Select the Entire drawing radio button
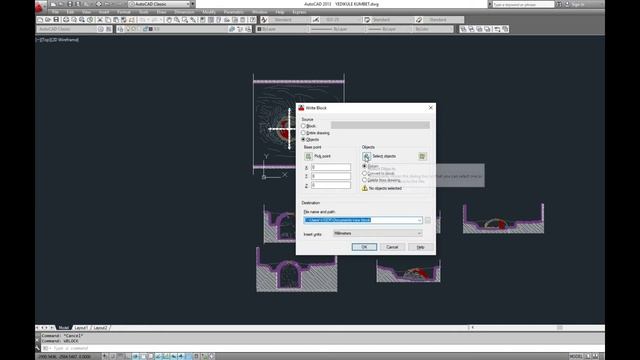Image resolution: width=640 pixels, height=360 pixels. pyautogui.click(x=303, y=133)
